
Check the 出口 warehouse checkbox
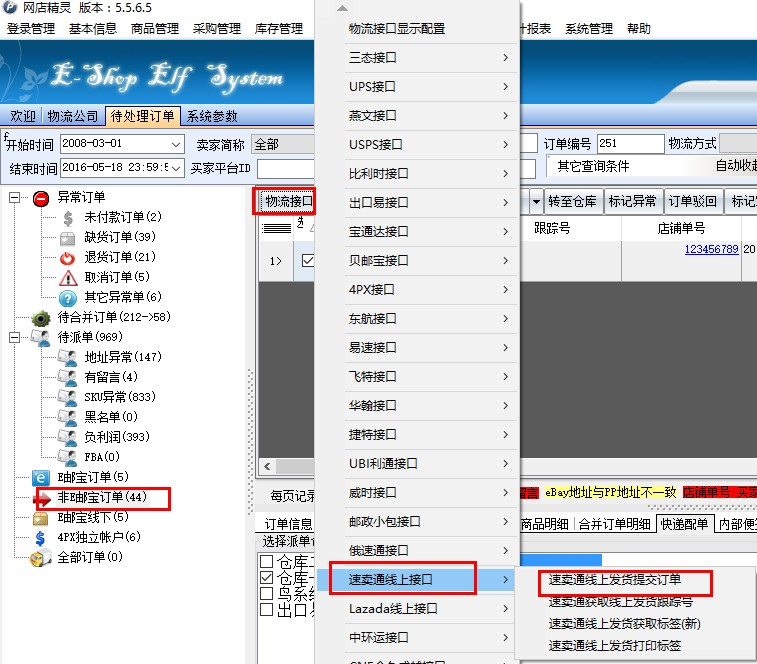click(266, 609)
